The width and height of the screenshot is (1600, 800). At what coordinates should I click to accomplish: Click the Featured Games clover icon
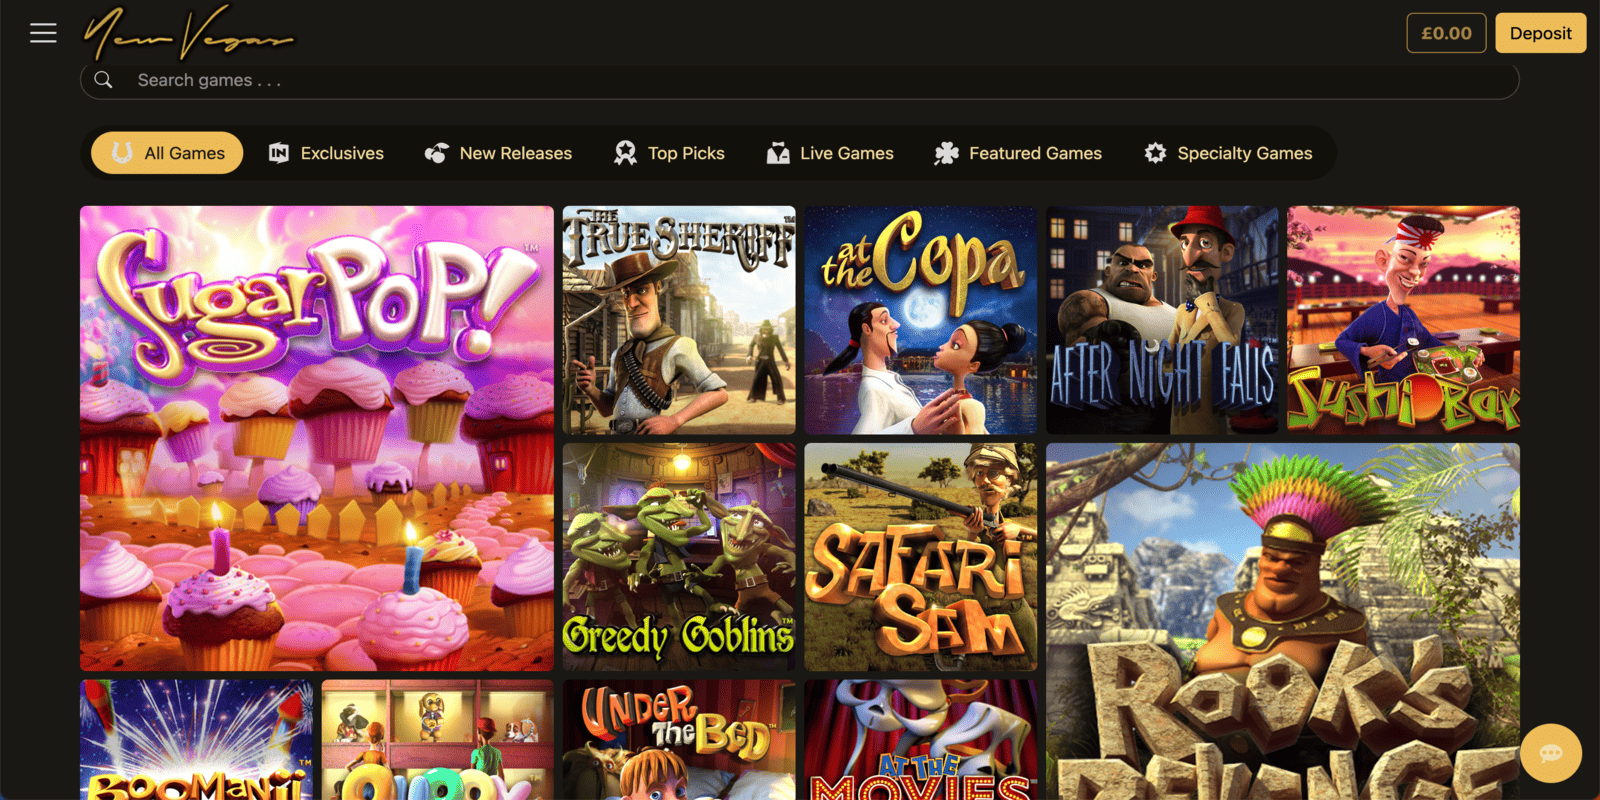946,153
